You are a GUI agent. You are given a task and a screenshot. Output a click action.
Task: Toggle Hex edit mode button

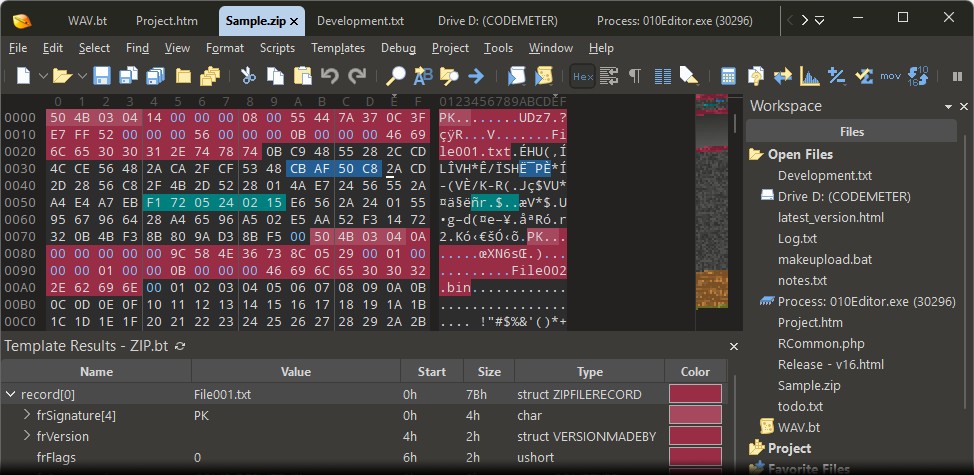point(582,76)
